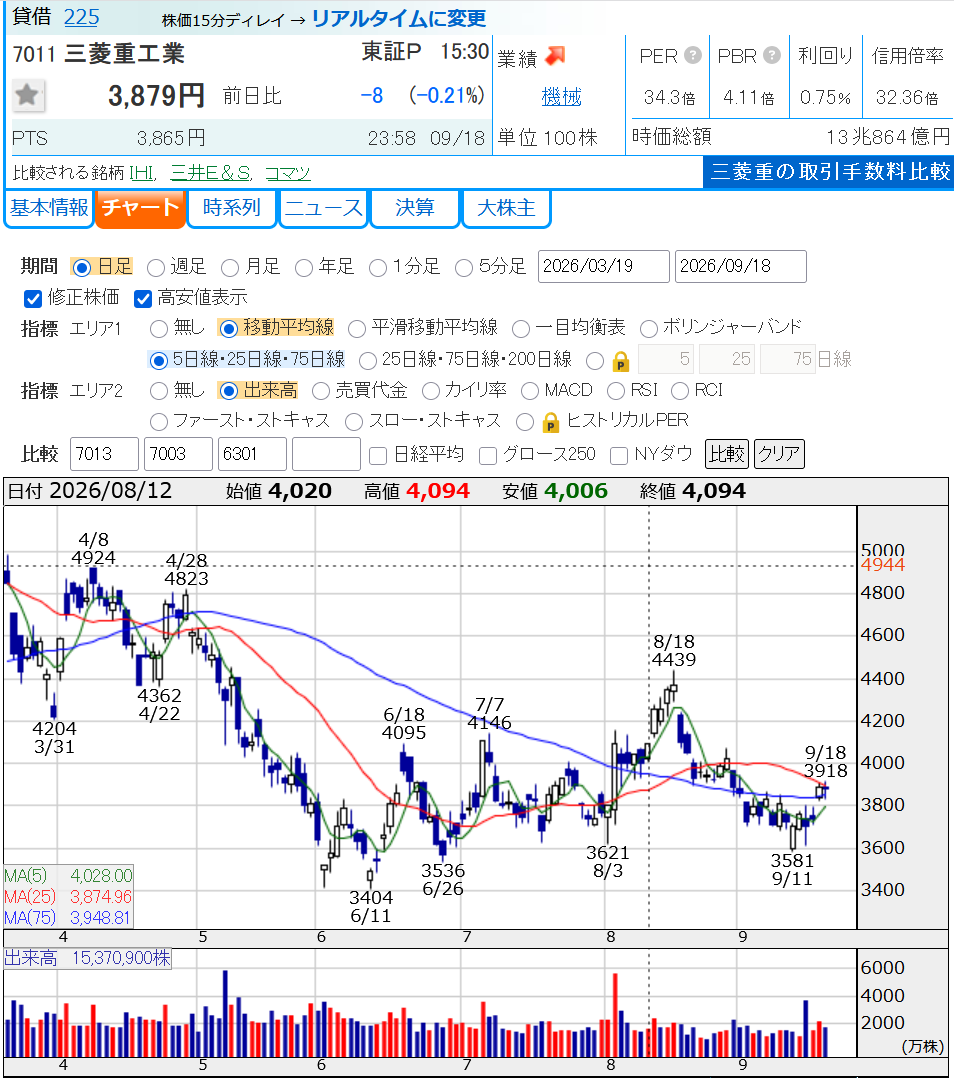
Task: Choose 25日線・75日線・200日線 option
Action: (x=368, y=360)
